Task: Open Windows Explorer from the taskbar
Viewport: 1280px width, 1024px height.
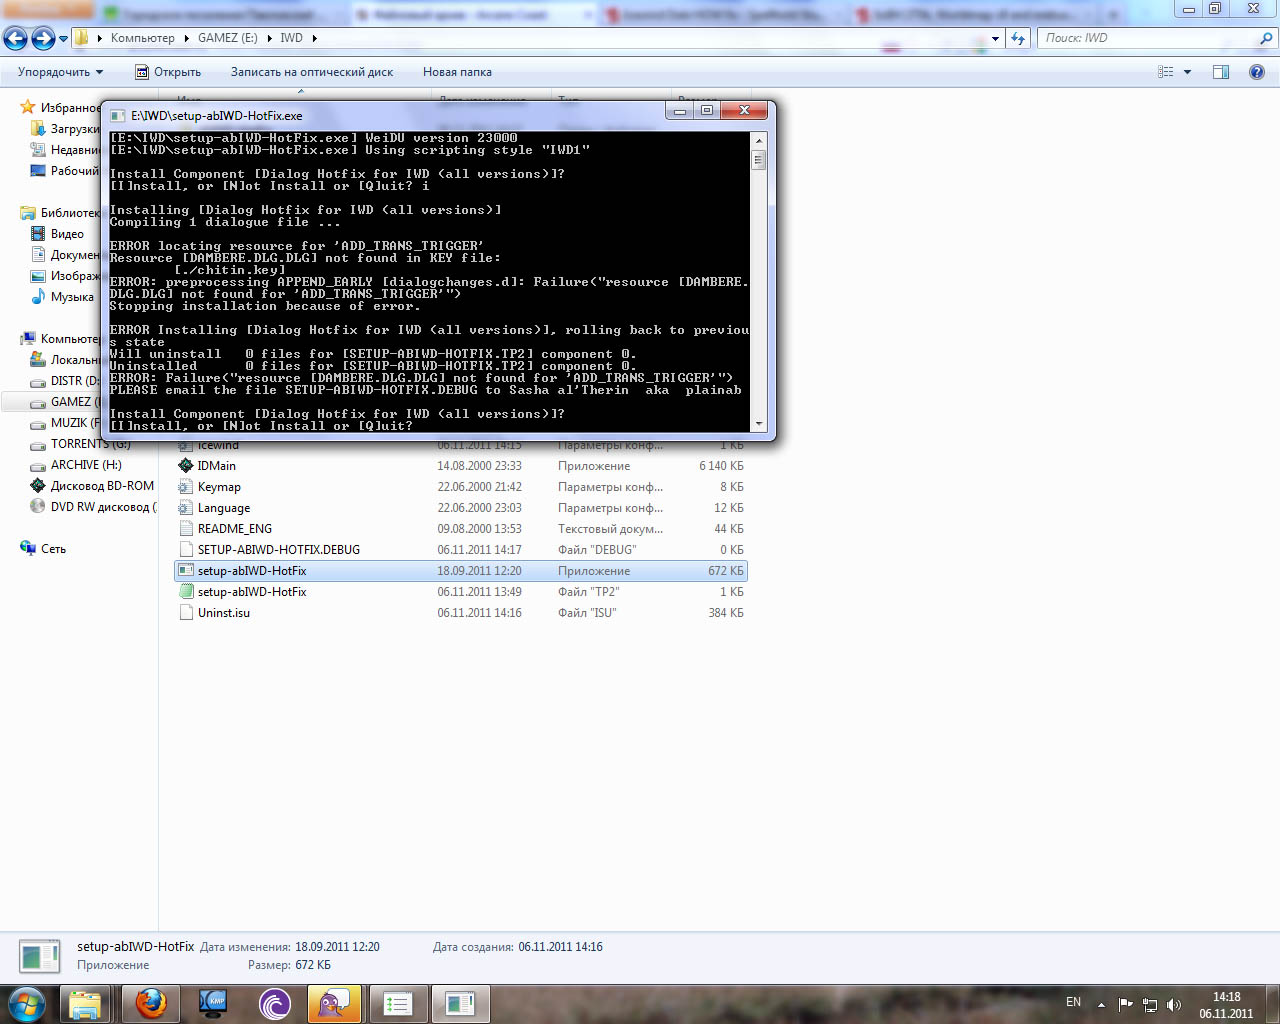Action: (85, 1004)
